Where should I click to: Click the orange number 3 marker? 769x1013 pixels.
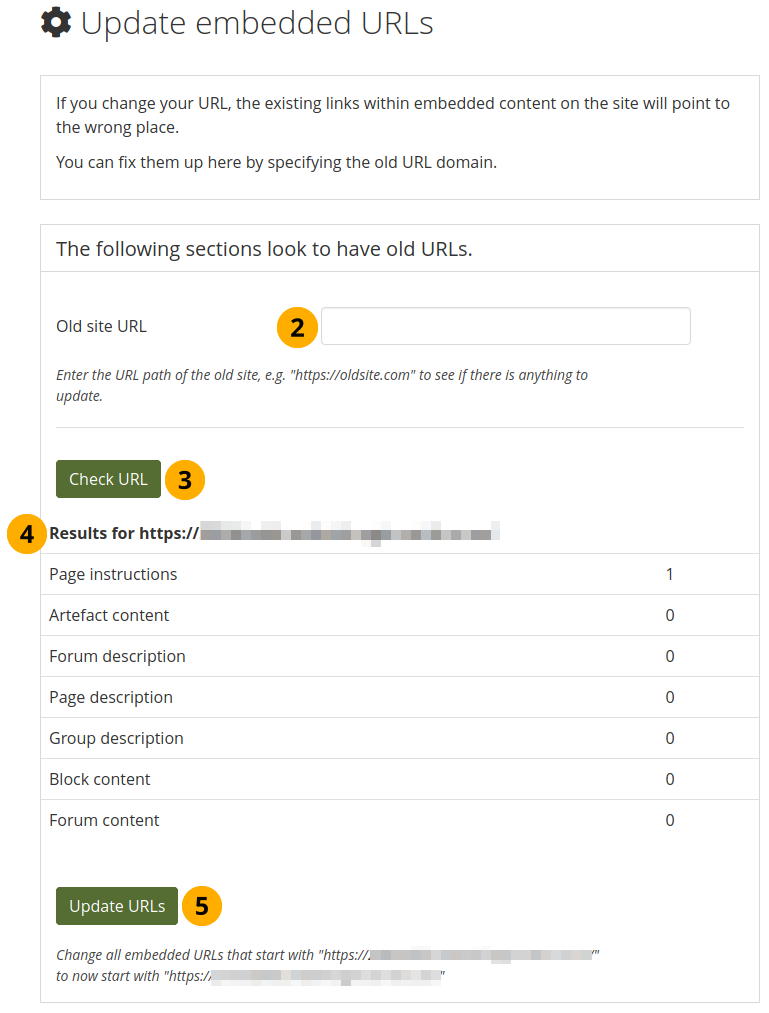pyautogui.click(x=184, y=480)
